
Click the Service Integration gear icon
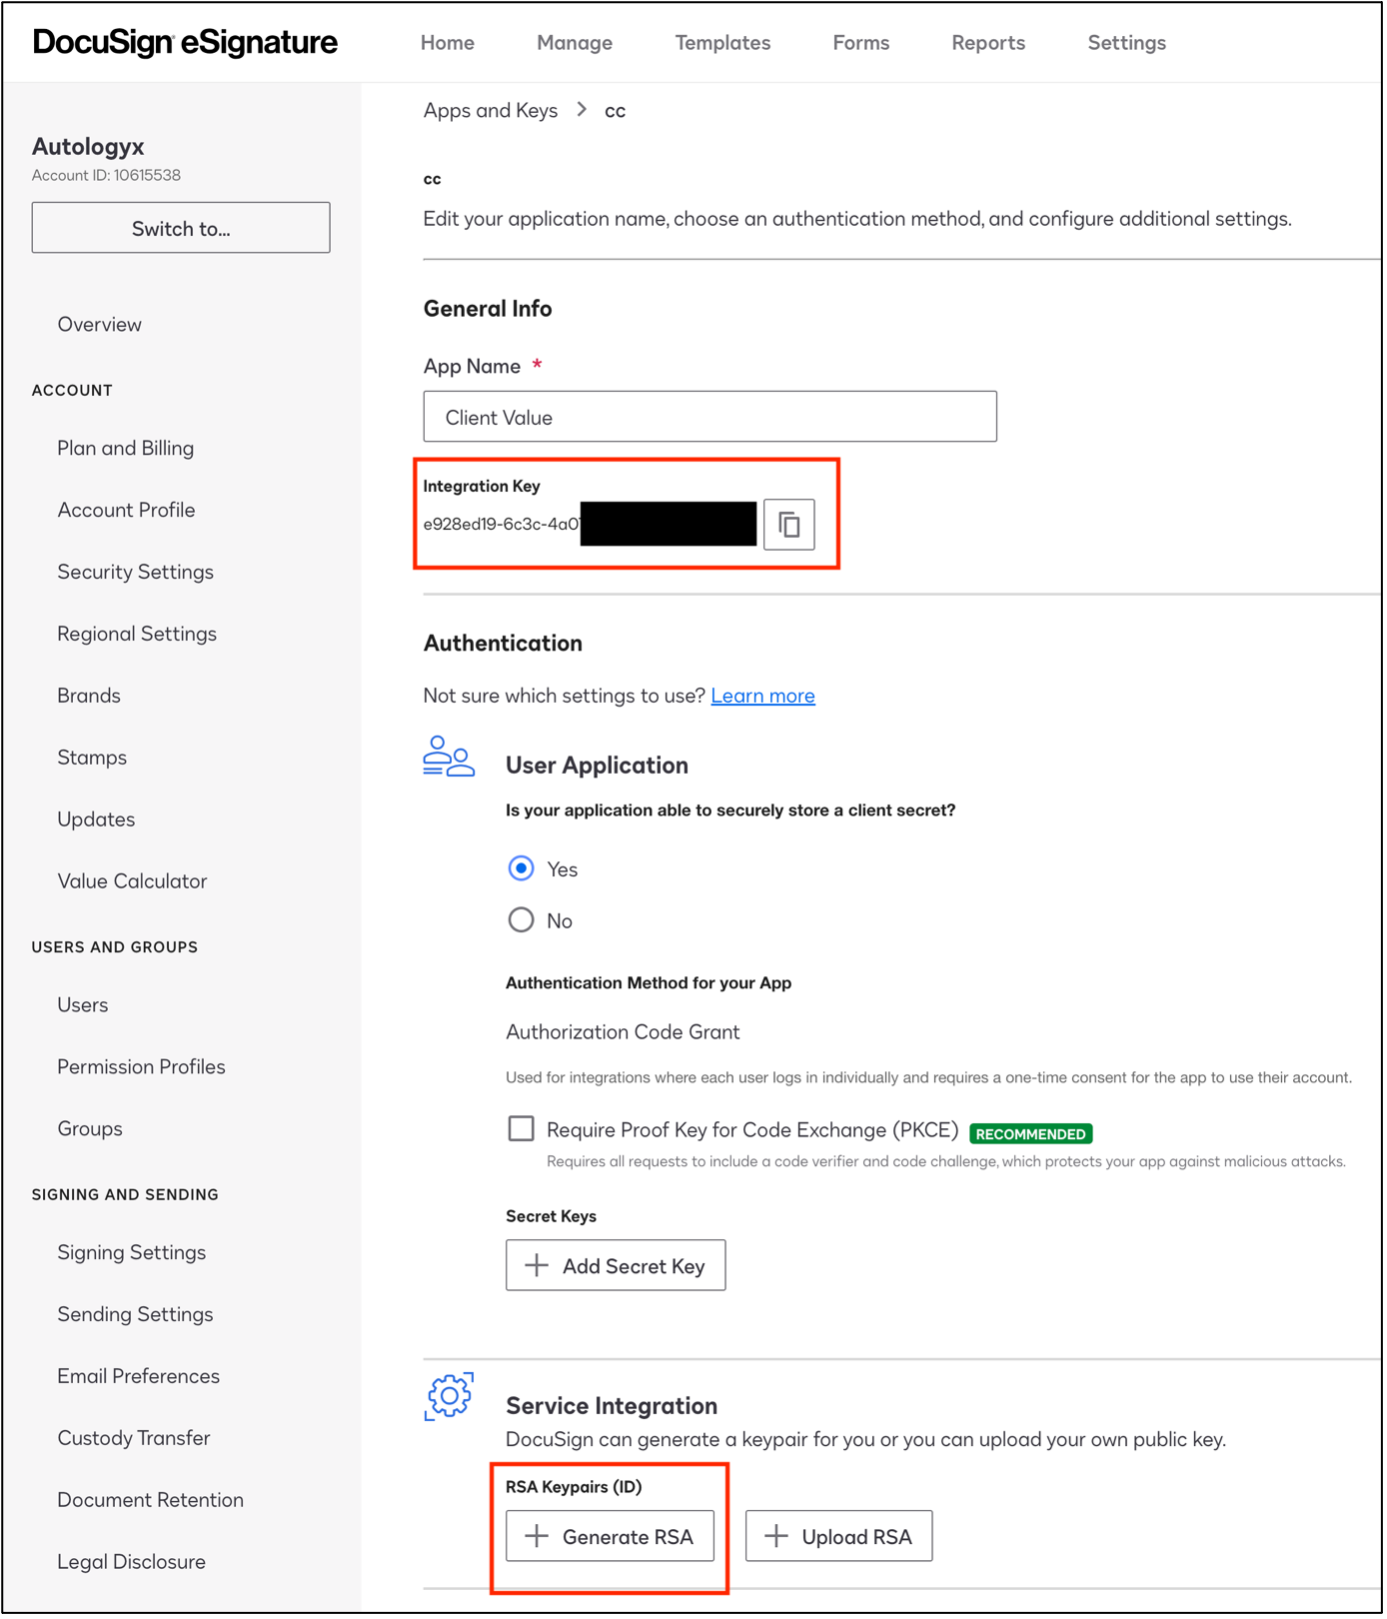(x=449, y=1398)
